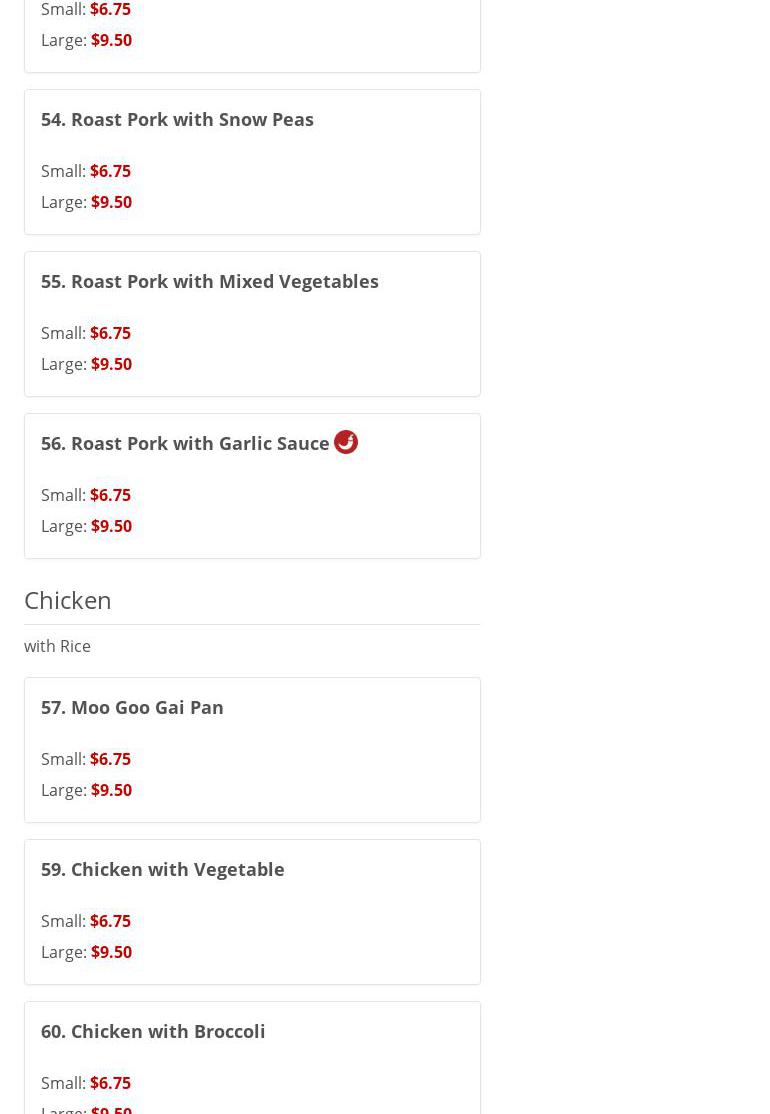Pick small $6.75 Roast Pork with Snow Peas
The height and width of the screenshot is (1114, 770).
tap(110, 171)
